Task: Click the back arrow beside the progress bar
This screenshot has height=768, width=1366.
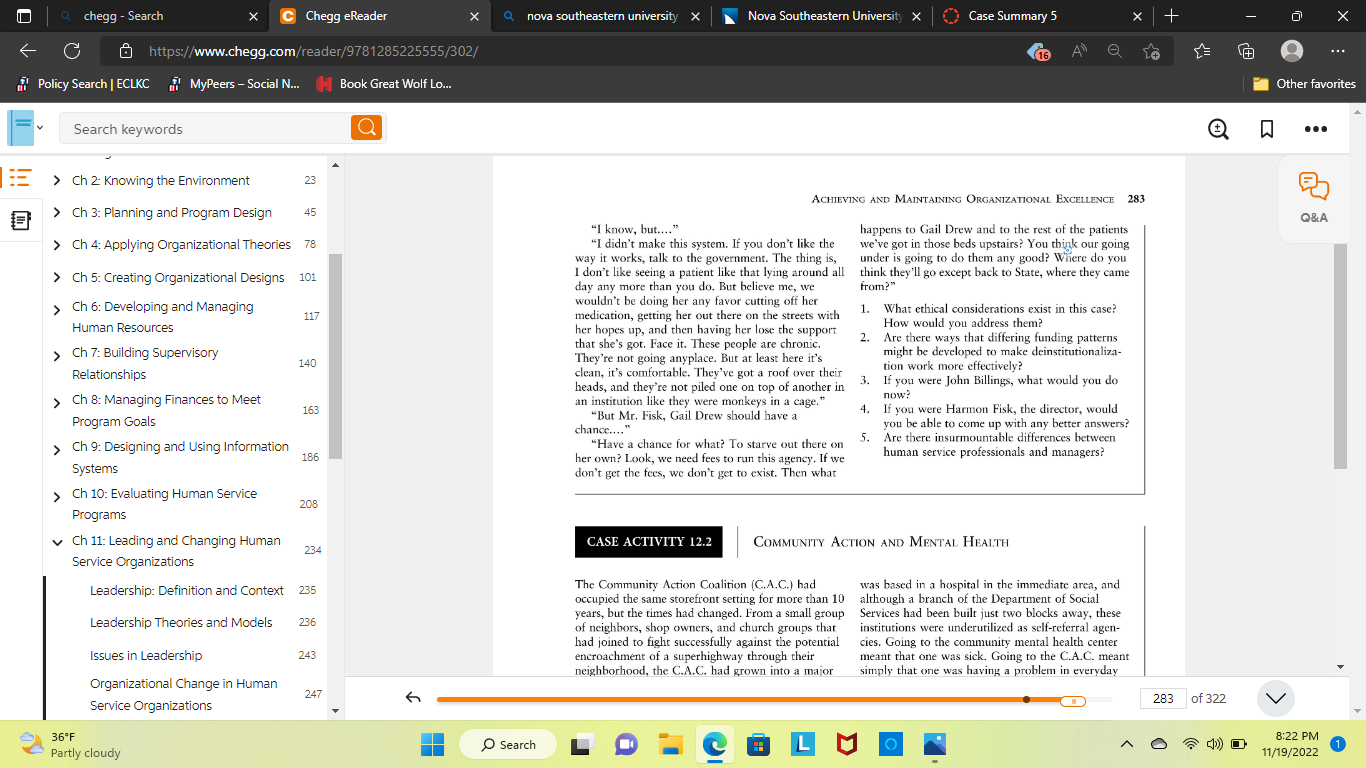Action: point(413,699)
